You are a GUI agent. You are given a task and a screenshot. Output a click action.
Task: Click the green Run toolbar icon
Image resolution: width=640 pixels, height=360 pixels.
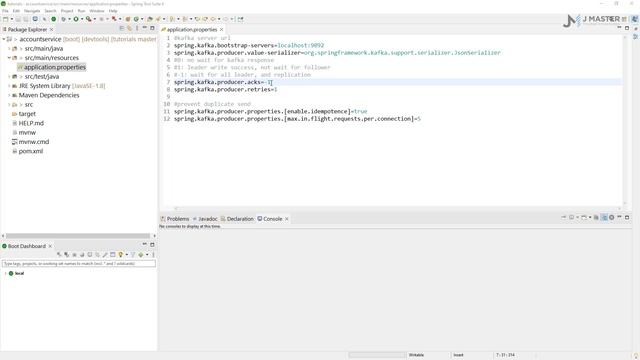(x=76, y=19)
